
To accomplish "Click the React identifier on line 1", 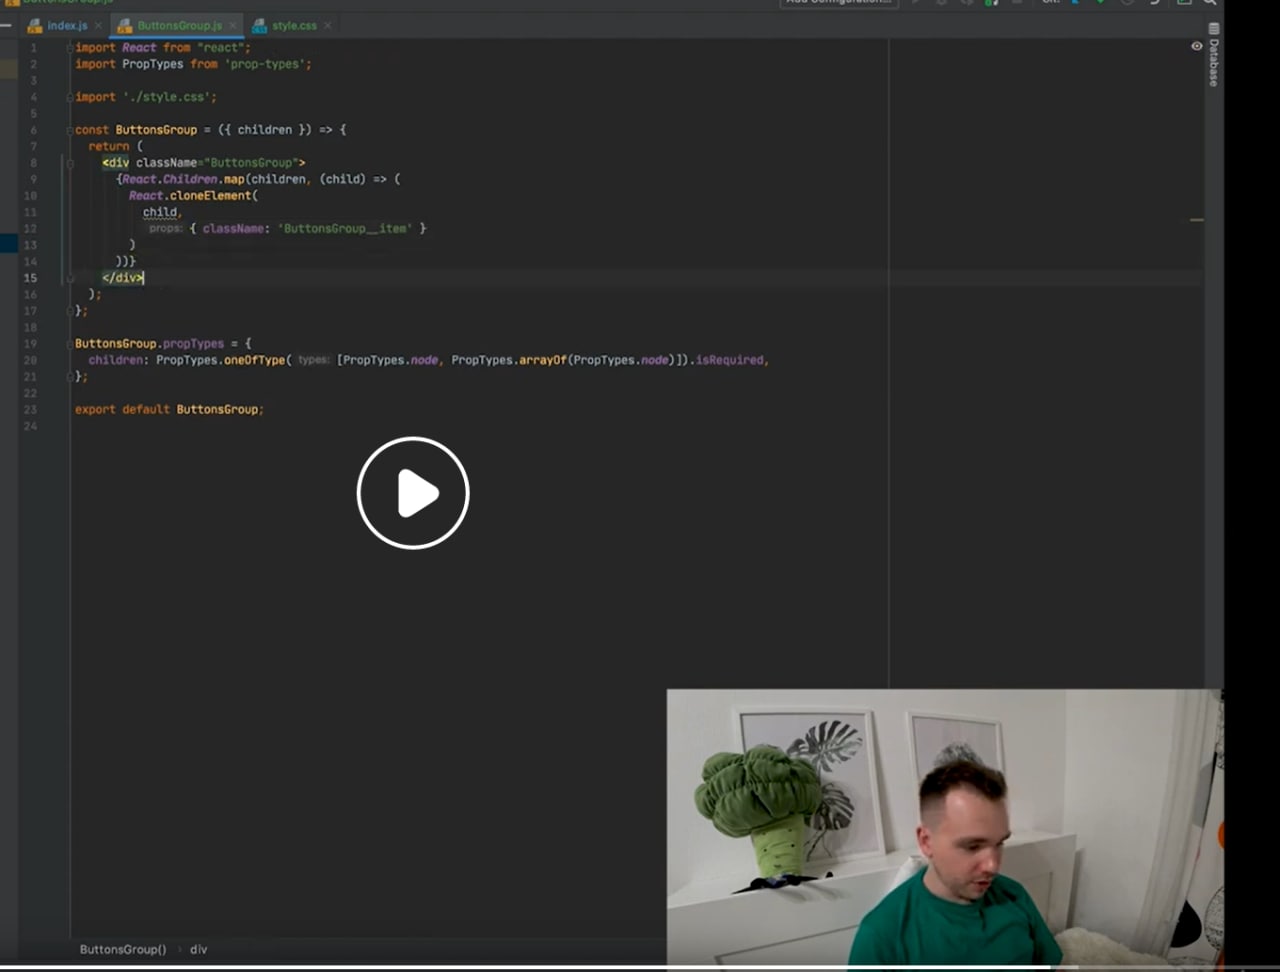I will click(x=139, y=48).
